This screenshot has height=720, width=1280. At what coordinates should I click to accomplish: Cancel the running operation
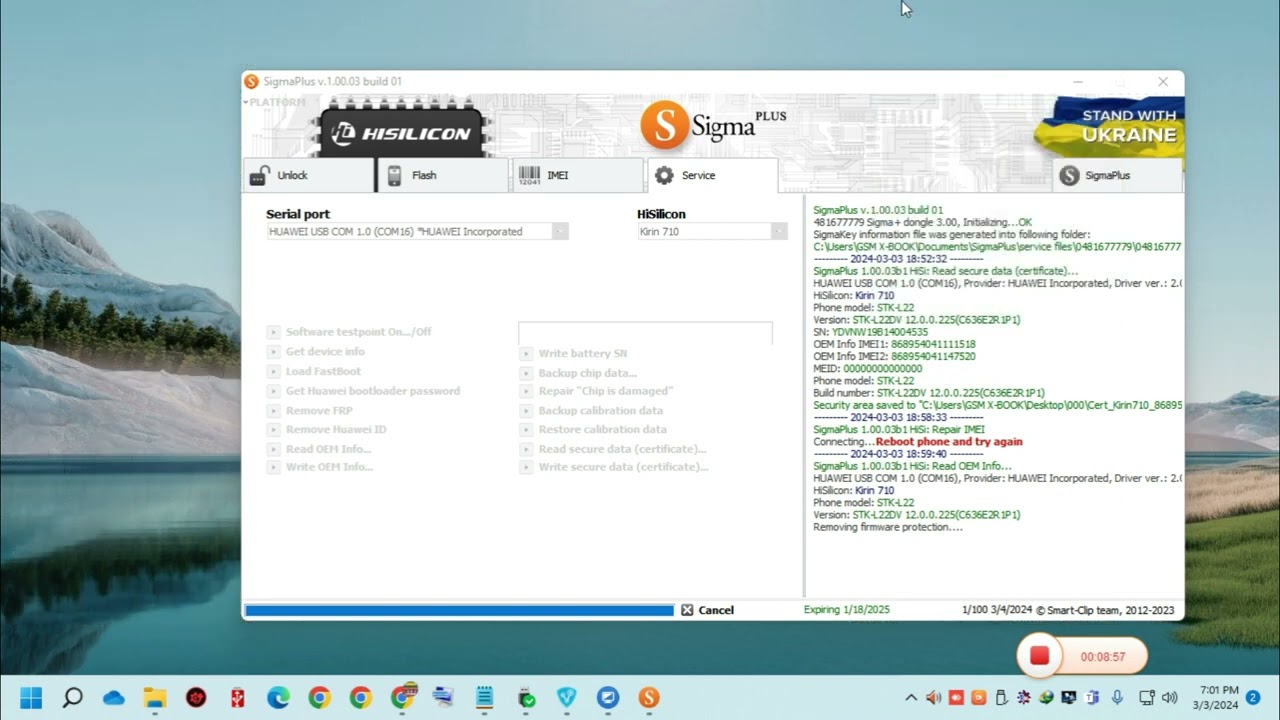707,610
